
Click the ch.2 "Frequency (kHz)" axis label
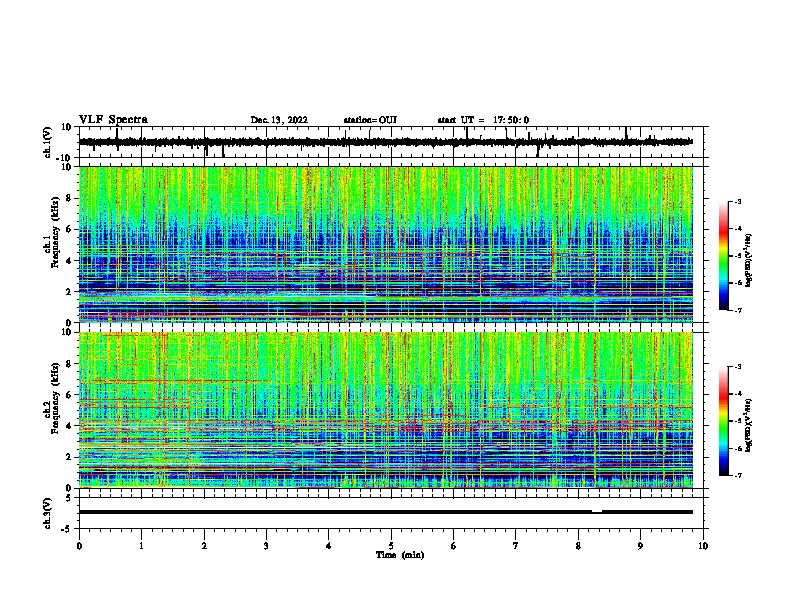pyautogui.click(x=55, y=398)
